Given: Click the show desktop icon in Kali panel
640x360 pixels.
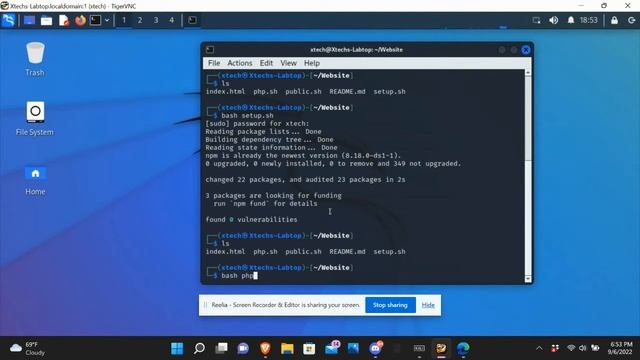Looking at the screenshot, I should tap(29, 20).
